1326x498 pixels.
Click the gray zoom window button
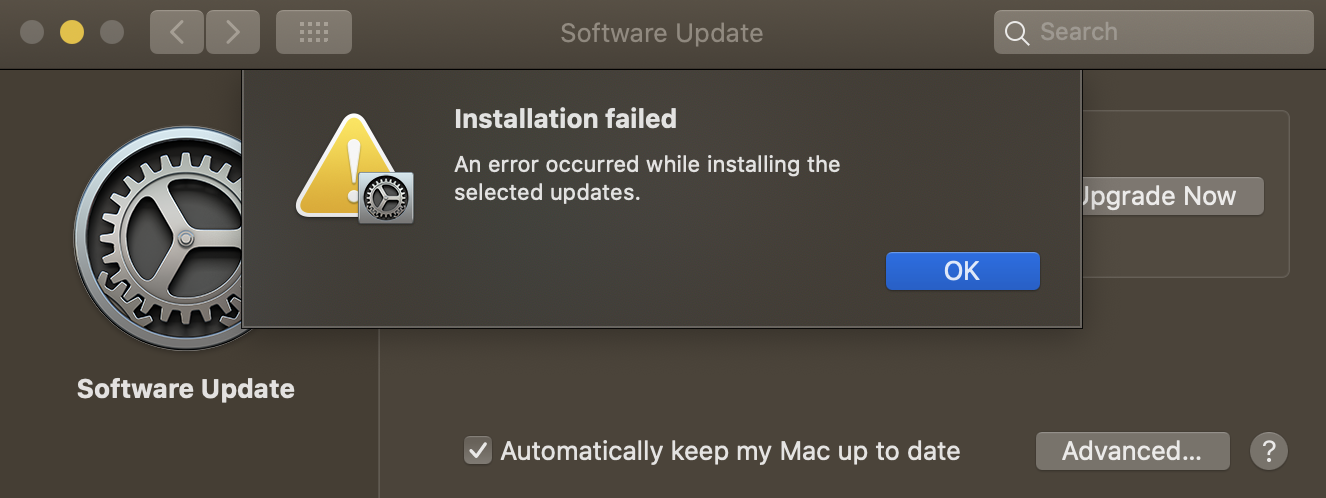tap(112, 32)
